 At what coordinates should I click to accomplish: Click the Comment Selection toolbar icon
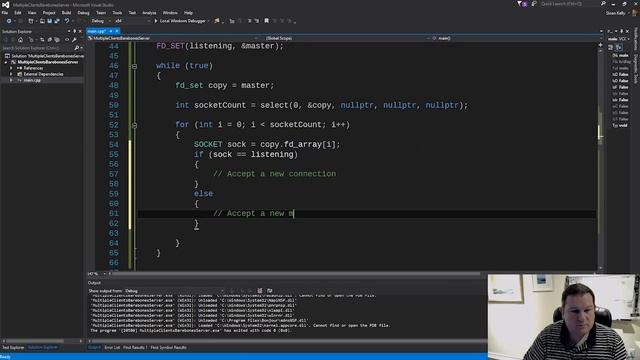[x=249, y=21]
